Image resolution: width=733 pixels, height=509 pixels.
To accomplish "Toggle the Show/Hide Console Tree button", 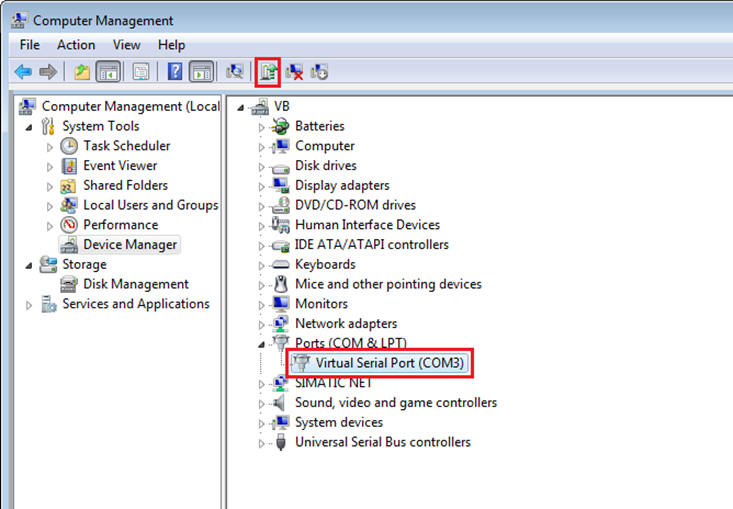I will [108, 72].
